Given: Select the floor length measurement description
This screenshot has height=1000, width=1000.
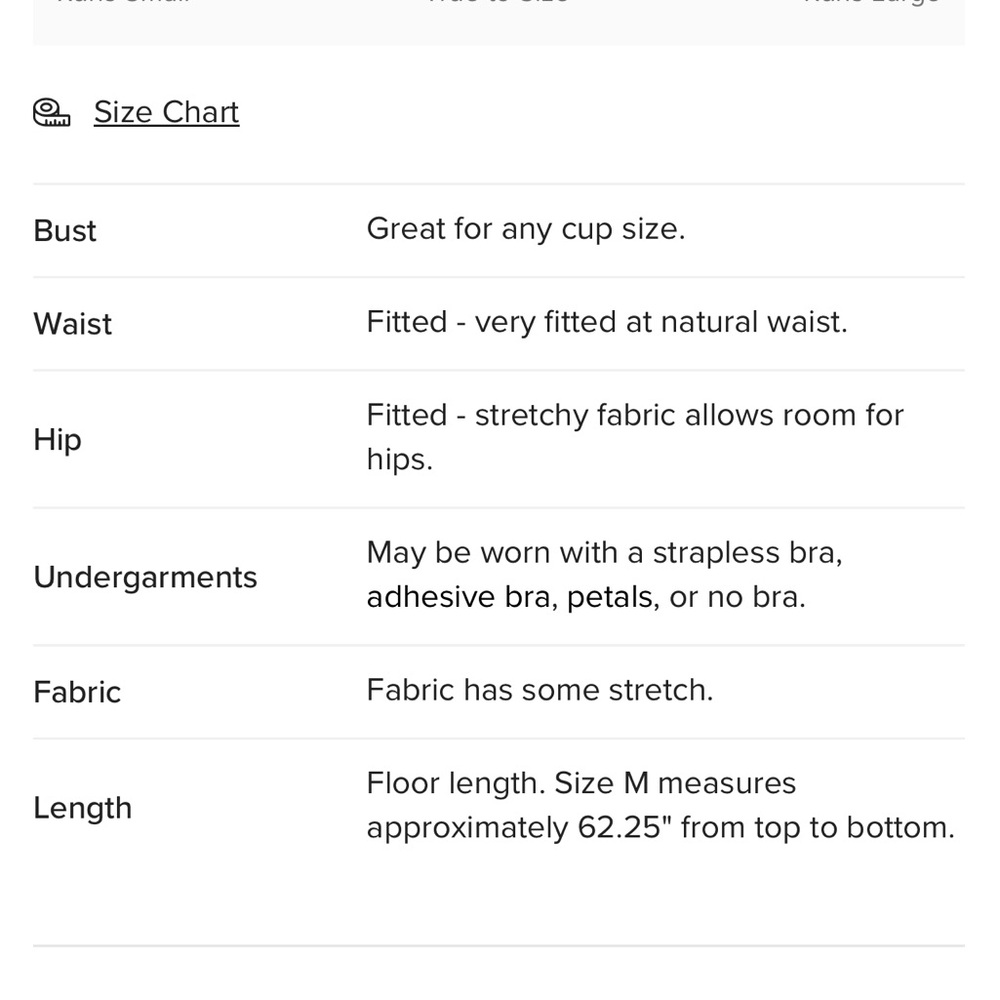Looking at the screenshot, I should pos(661,806).
